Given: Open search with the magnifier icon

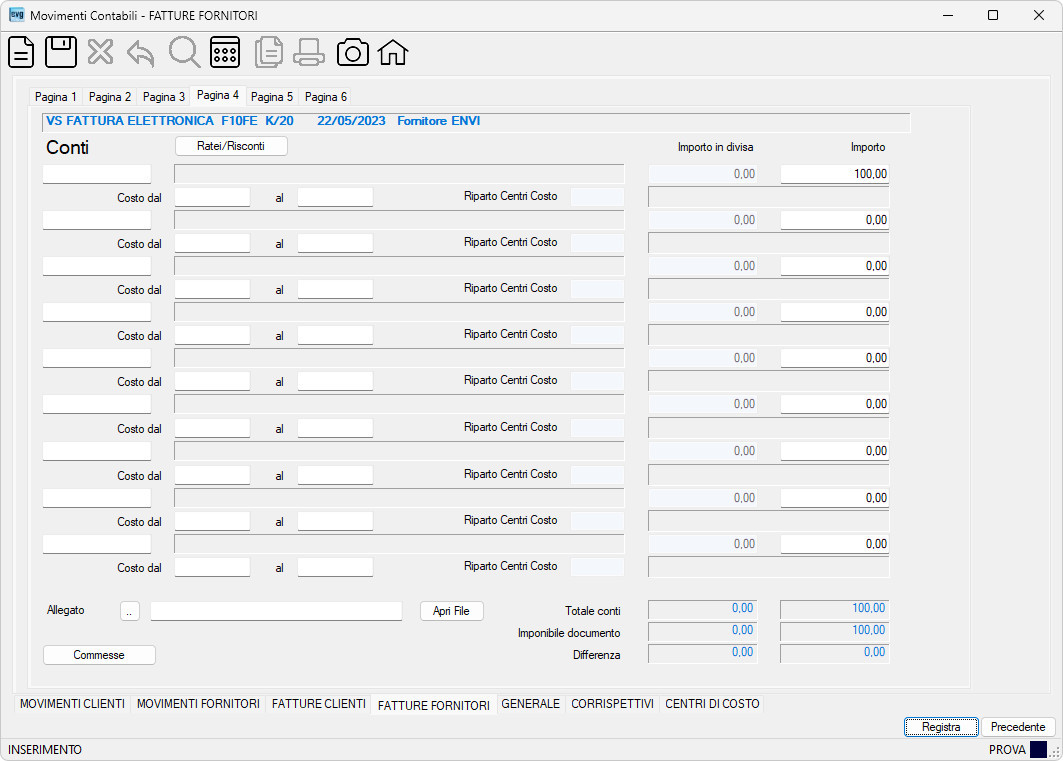Looking at the screenshot, I should [184, 52].
